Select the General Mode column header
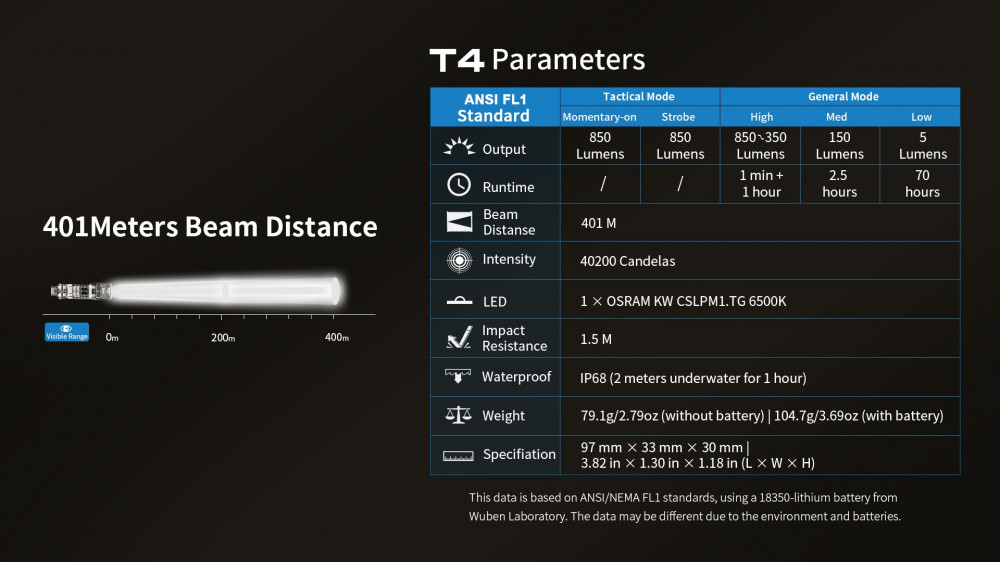1000x562 pixels. click(x=842, y=97)
